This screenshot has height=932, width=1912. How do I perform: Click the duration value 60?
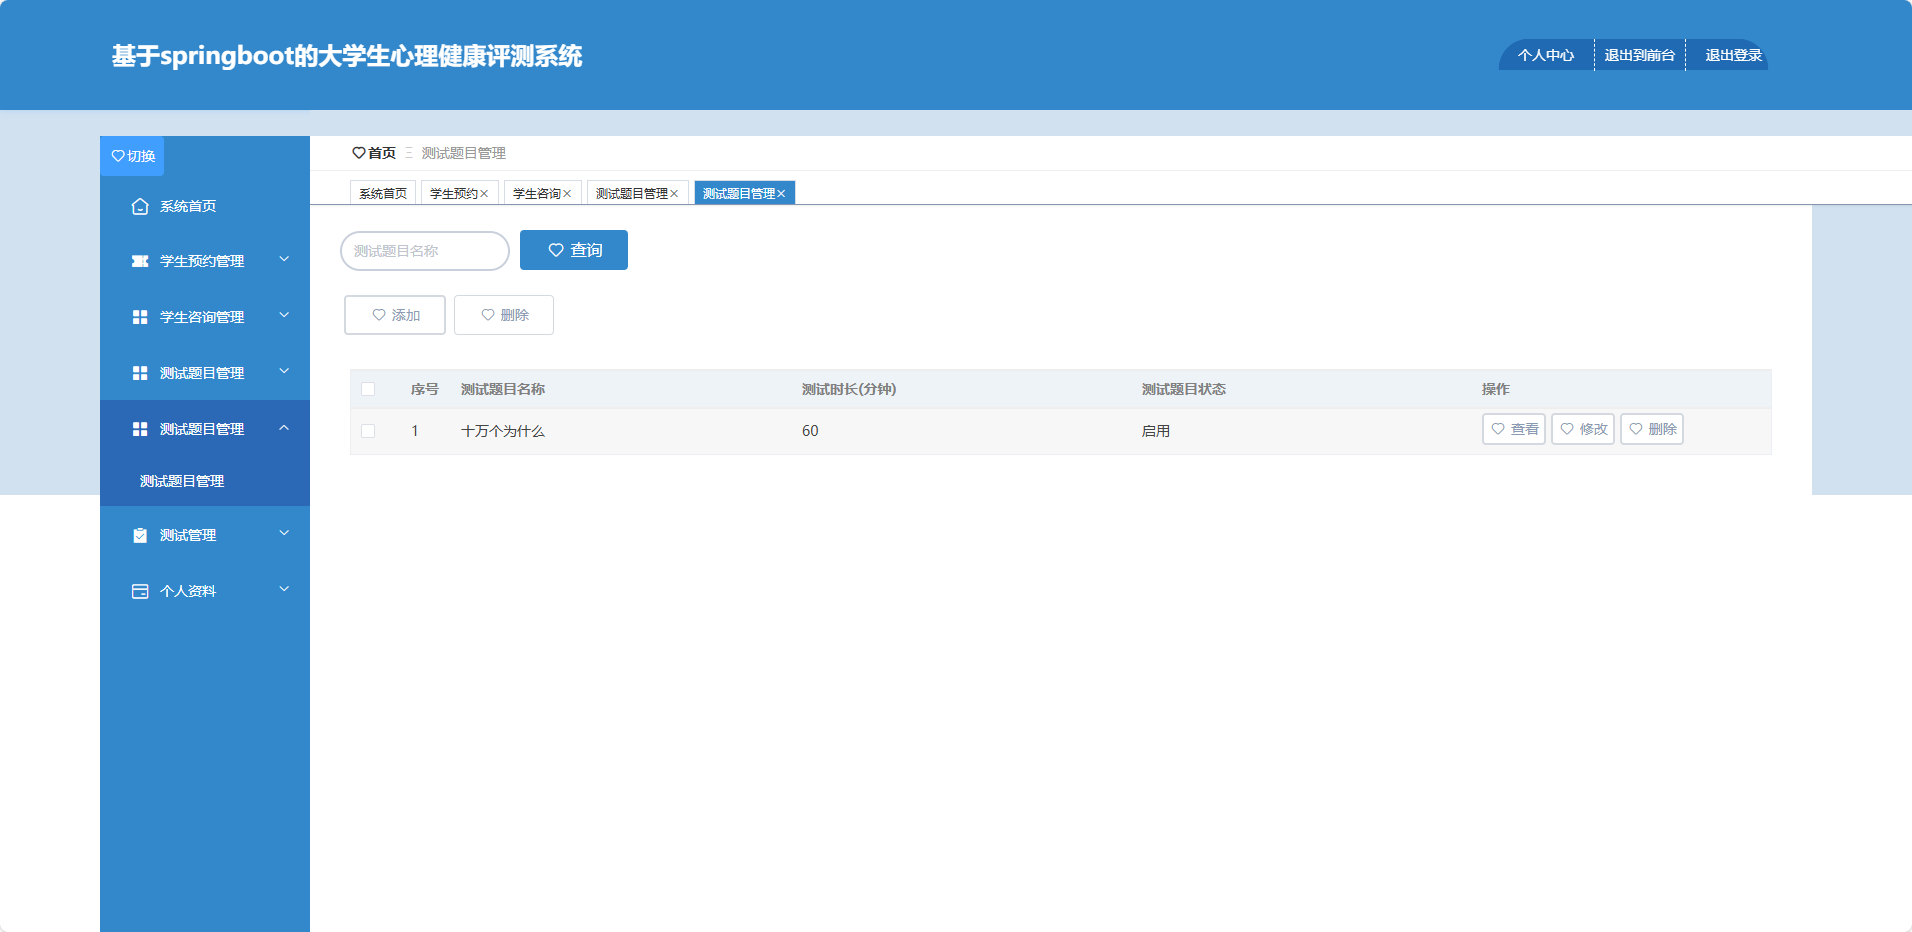(x=810, y=431)
